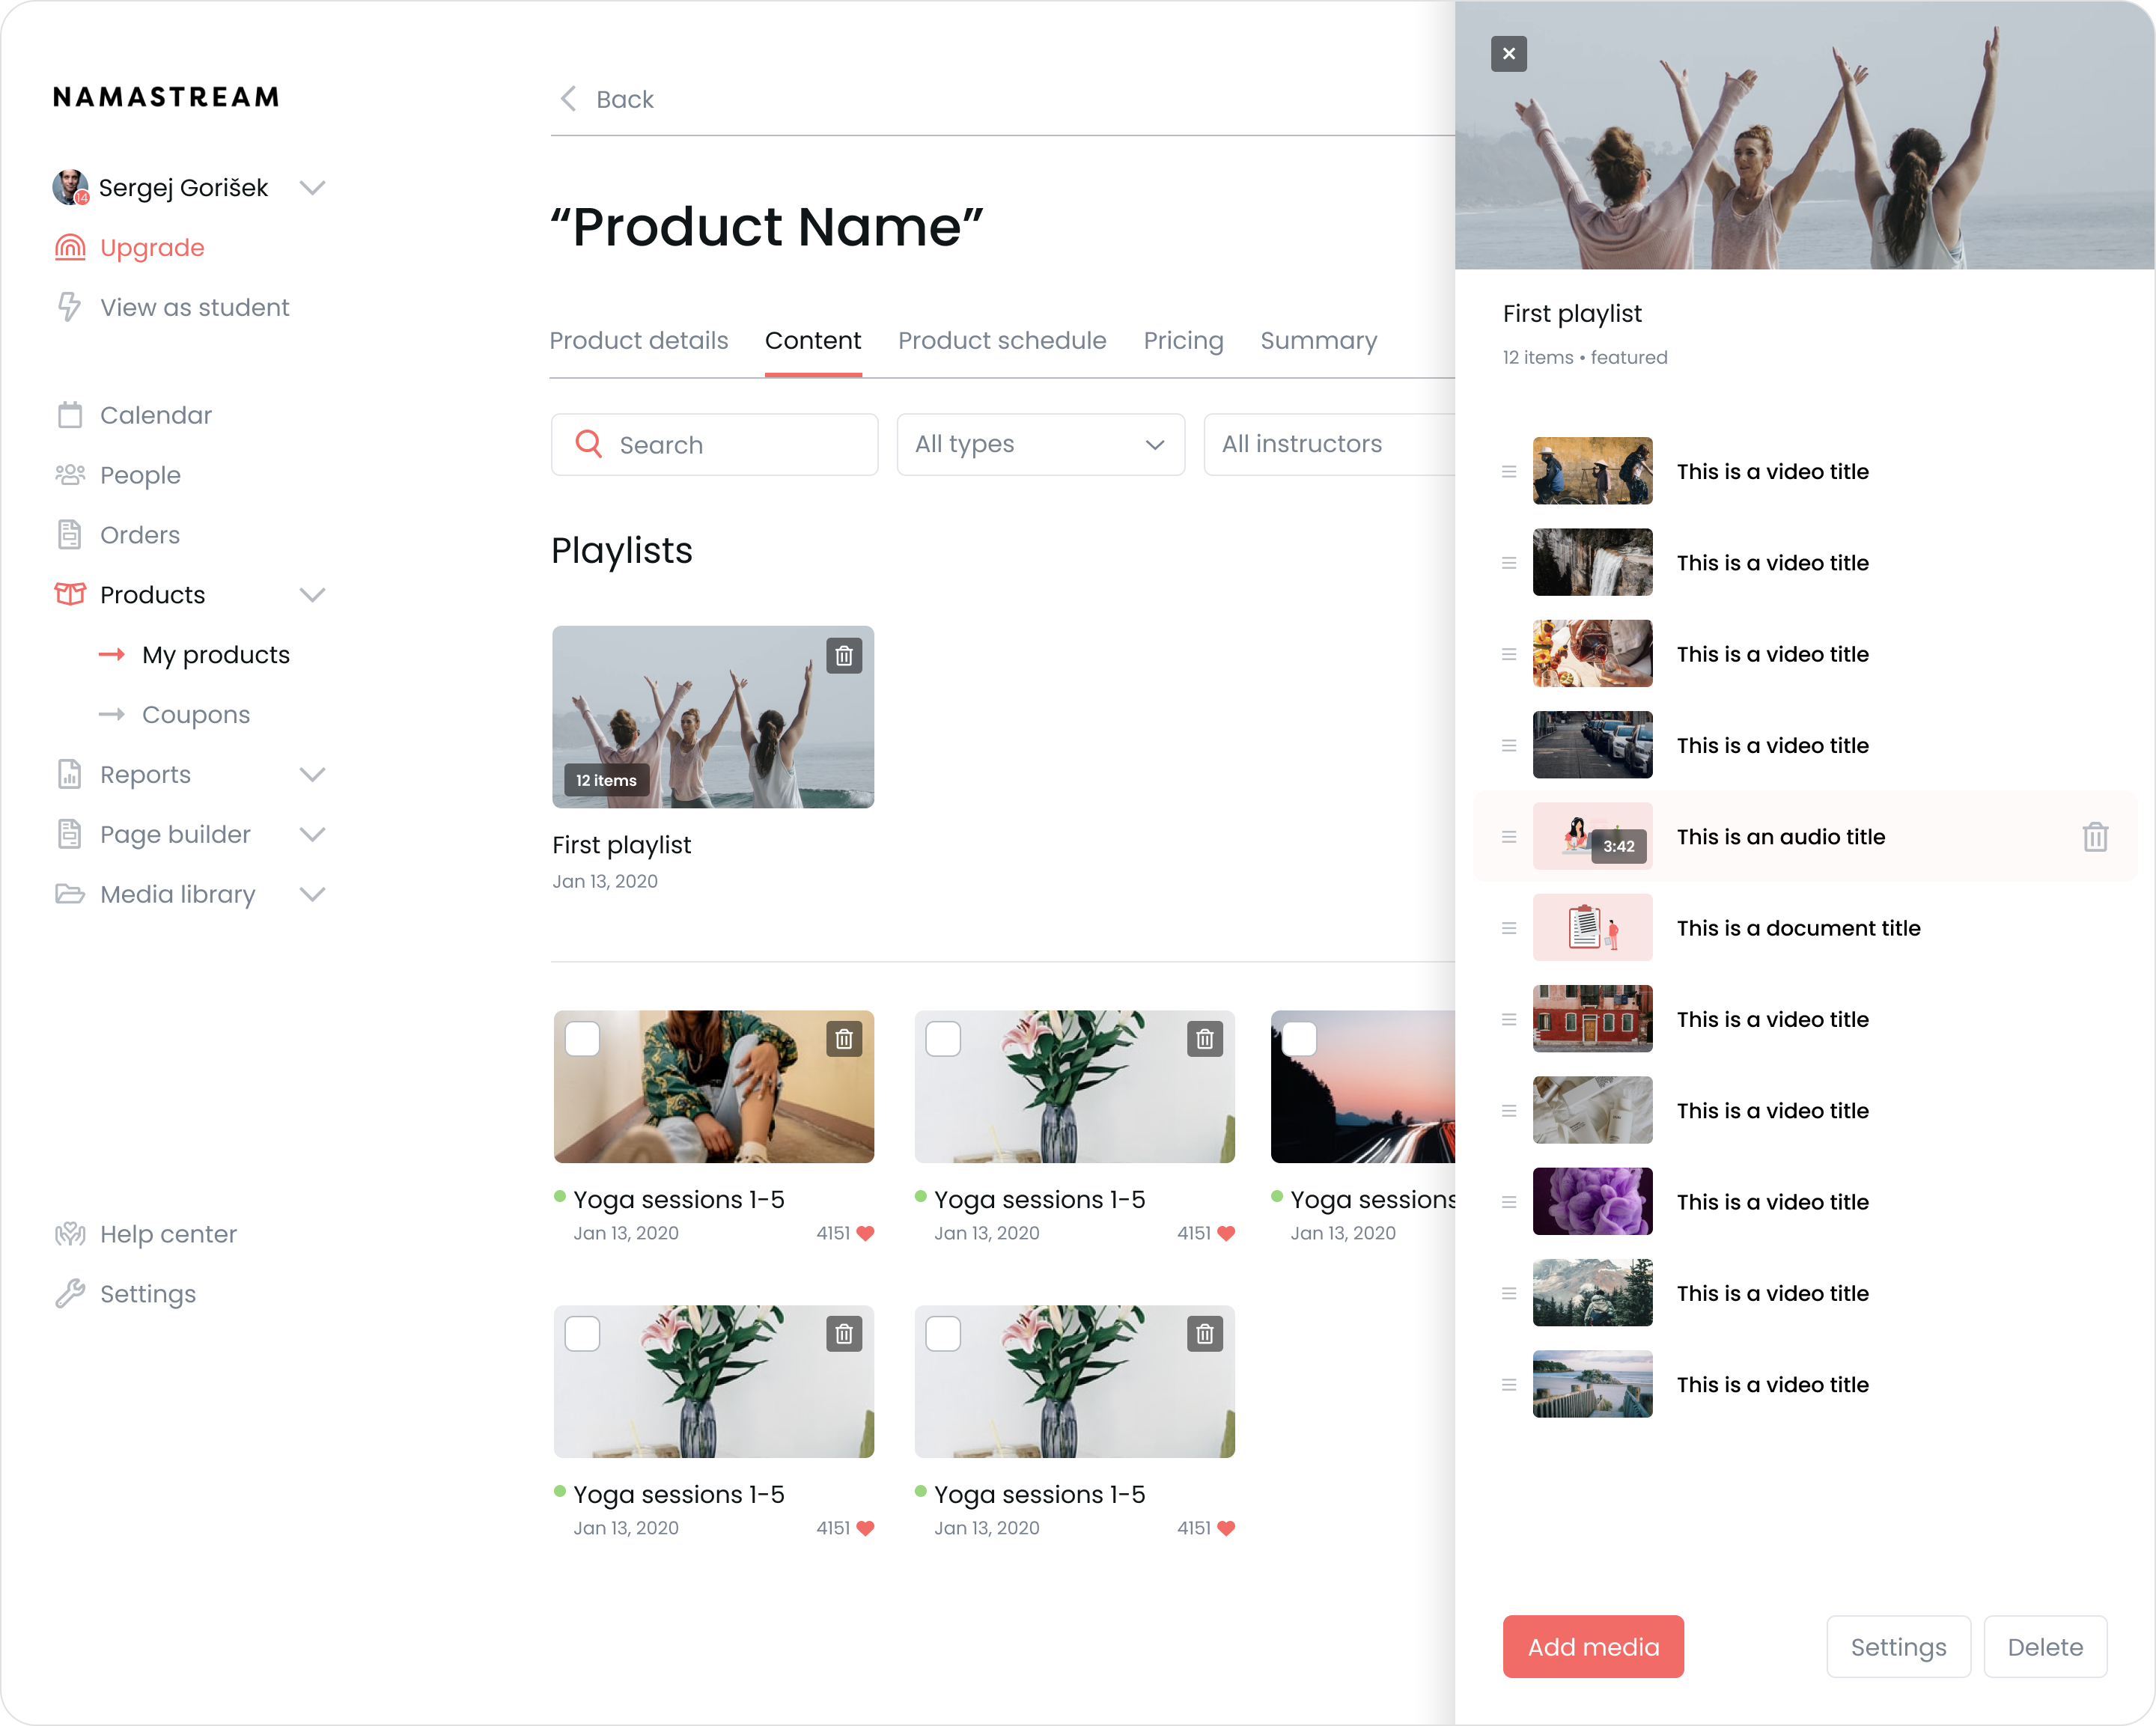Click the Help center heart icon
This screenshot has height=1726, width=2156.
(69, 1234)
